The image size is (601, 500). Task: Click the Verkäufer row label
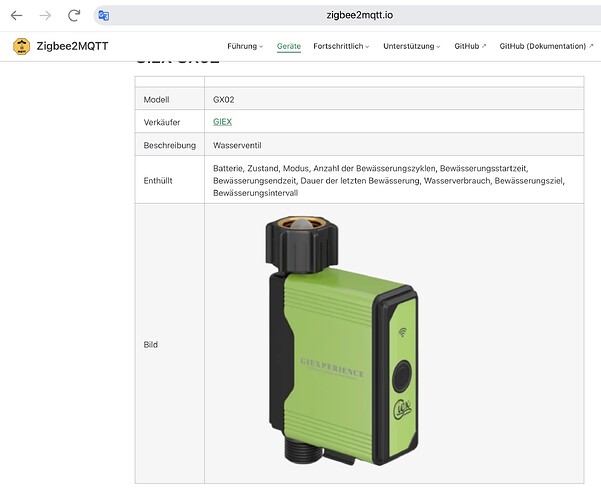click(x=162, y=122)
